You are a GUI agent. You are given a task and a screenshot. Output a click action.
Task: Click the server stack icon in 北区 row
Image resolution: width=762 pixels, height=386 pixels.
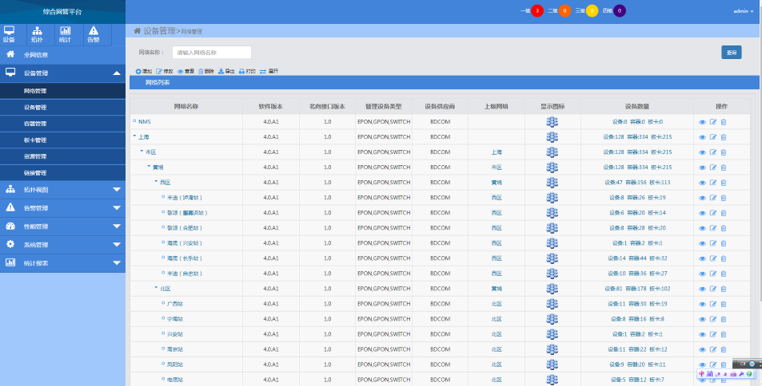pos(552,288)
